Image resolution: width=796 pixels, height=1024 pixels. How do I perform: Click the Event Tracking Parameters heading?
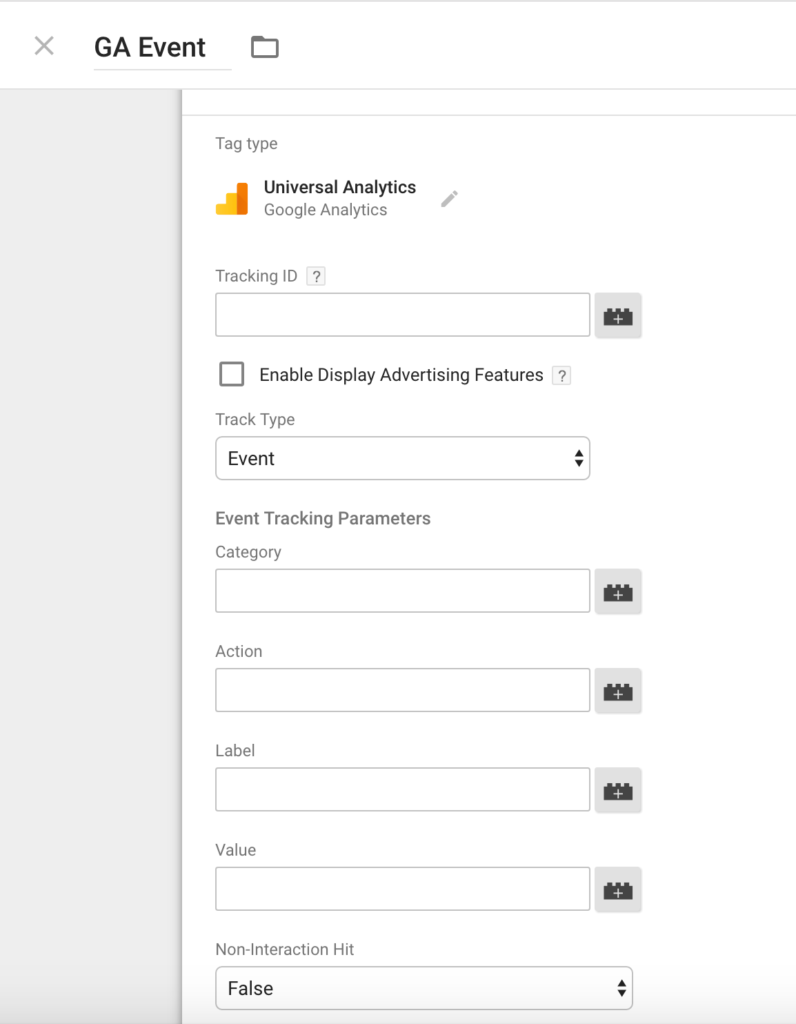[323, 519]
